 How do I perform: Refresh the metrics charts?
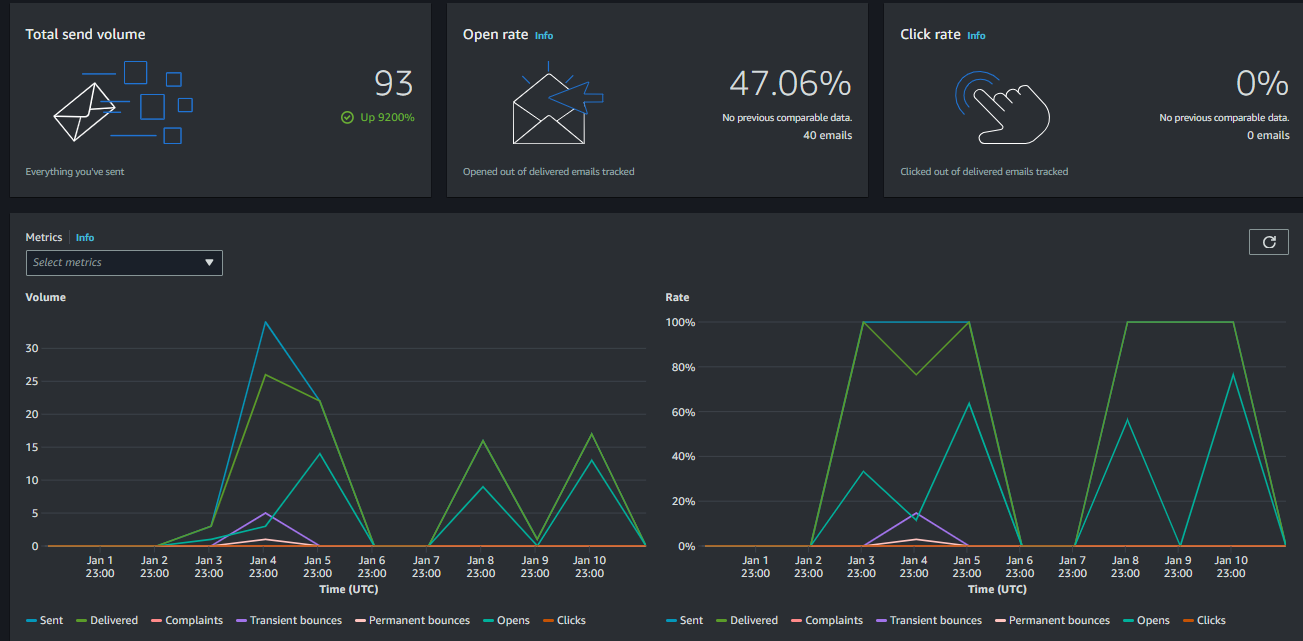1268,242
